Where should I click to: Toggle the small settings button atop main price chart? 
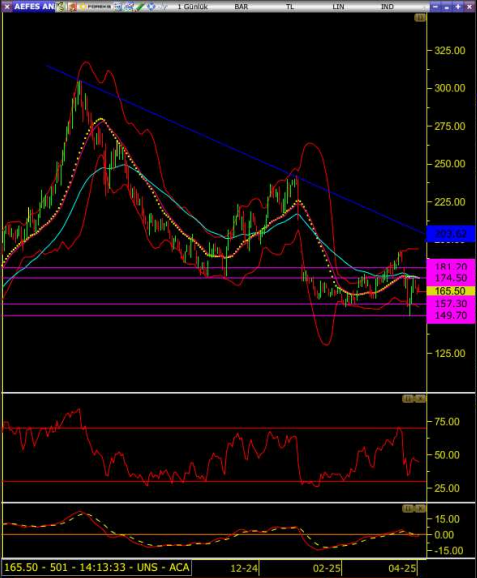point(420,17)
